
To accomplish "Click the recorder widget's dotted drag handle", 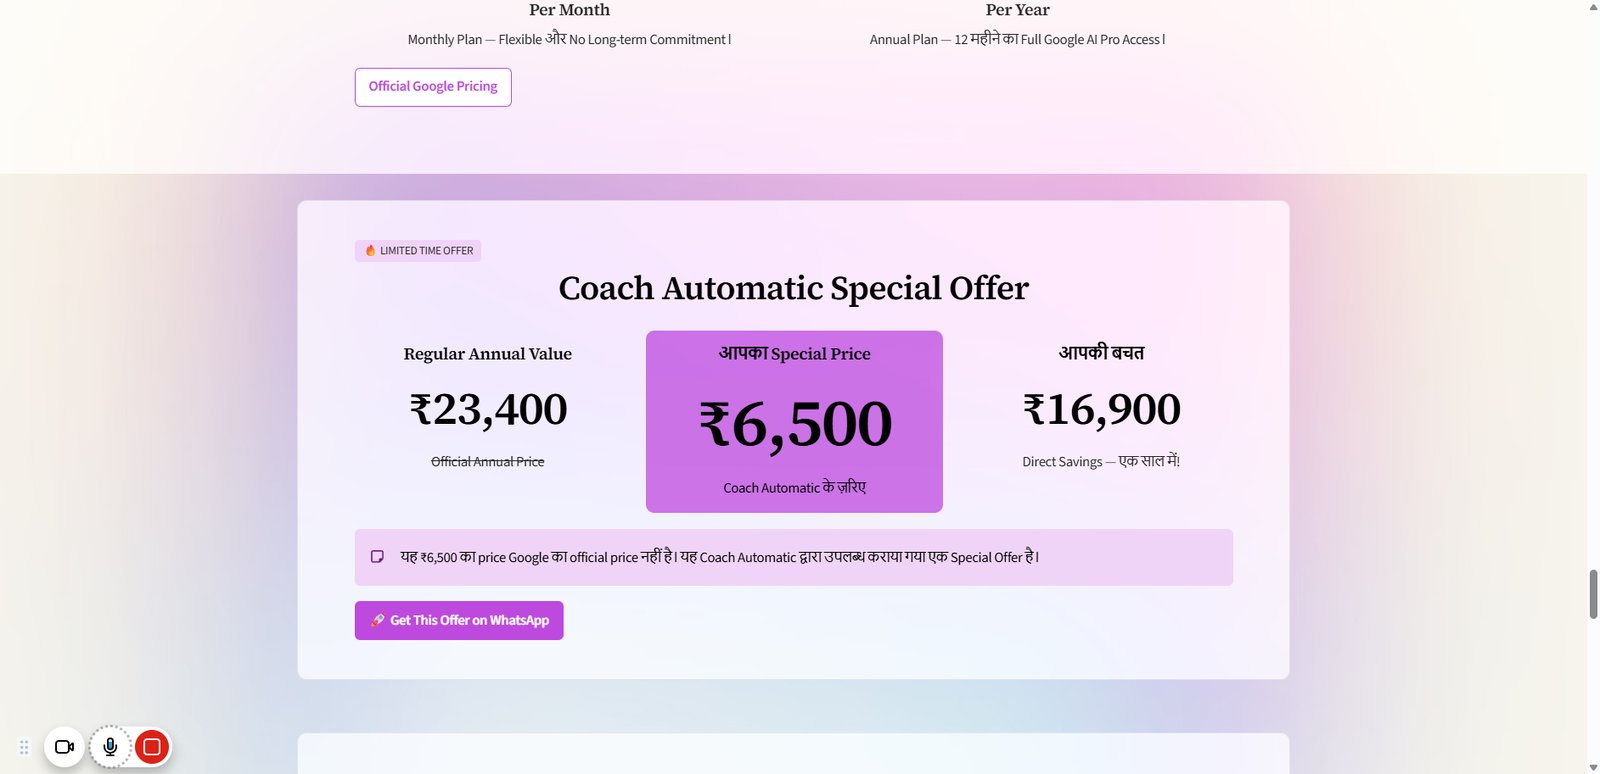I will click(x=24, y=747).
